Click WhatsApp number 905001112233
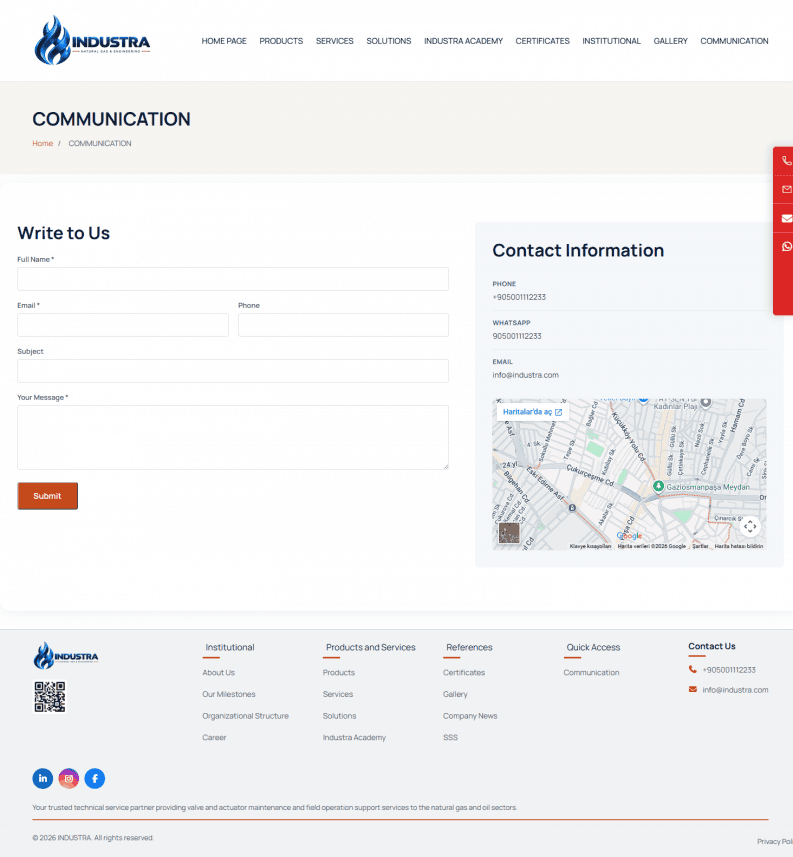The height and width of the screenshot is (857, 793). 517,336
